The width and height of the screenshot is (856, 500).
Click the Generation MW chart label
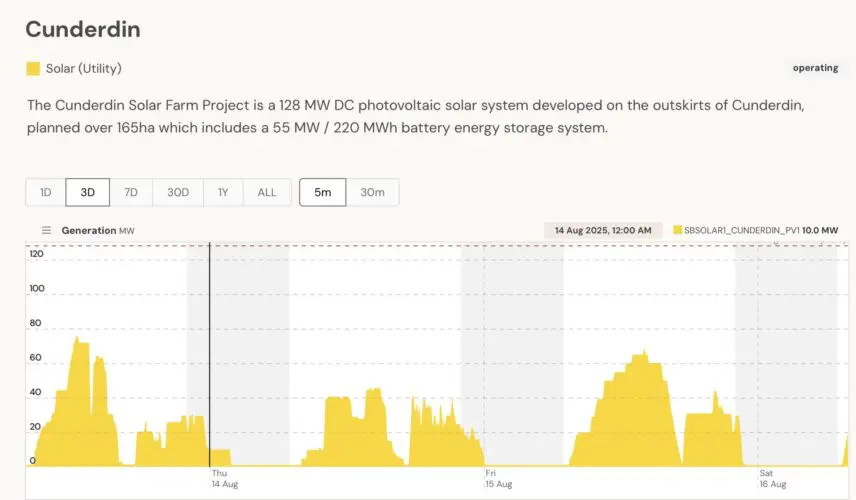point(97,230)
